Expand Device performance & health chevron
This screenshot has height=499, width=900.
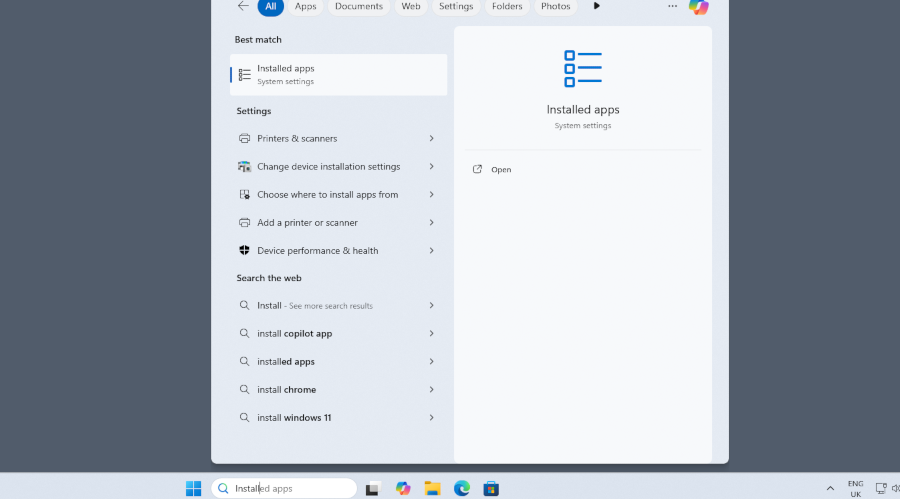pos(431,250)
